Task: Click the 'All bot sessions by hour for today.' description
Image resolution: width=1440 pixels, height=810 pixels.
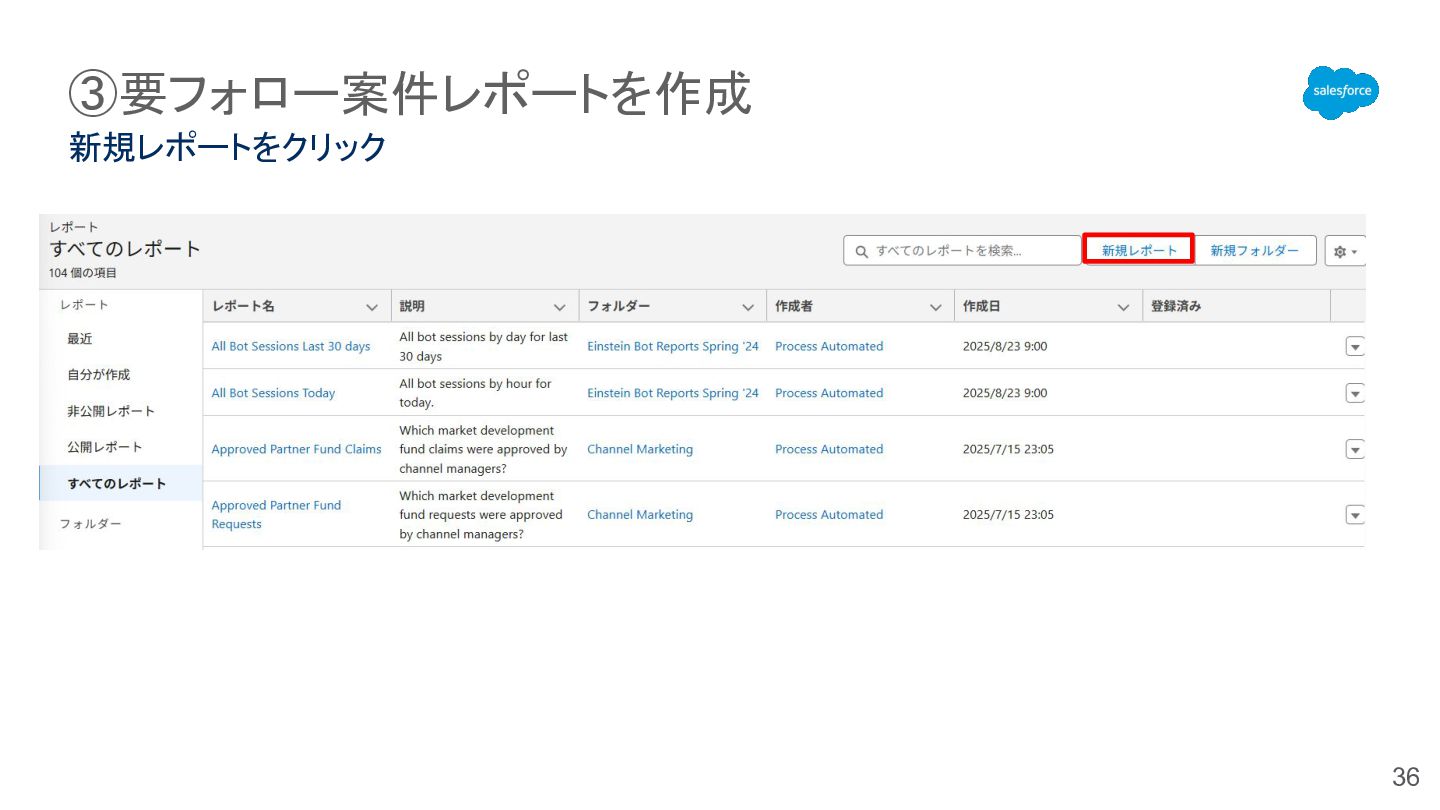Action: [475, 393]
